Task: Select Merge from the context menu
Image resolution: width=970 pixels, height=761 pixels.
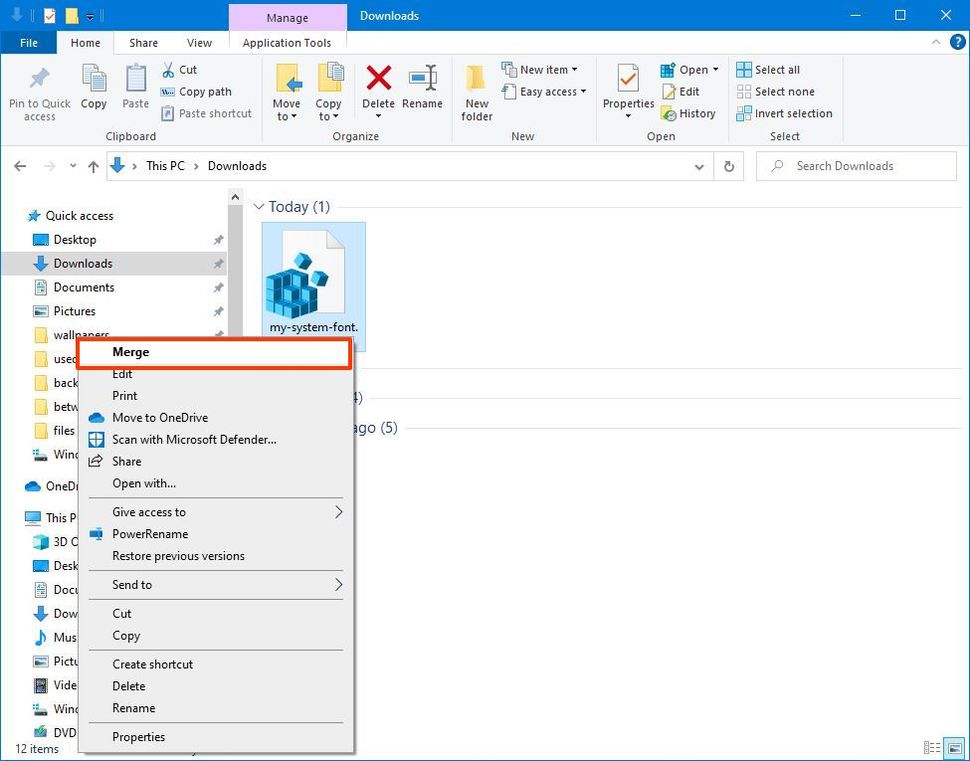Action: click(x=130, y=352)
